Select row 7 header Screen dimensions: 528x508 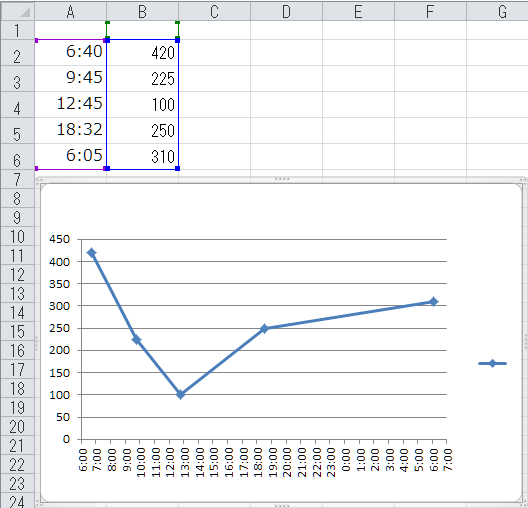click(18, 179)
